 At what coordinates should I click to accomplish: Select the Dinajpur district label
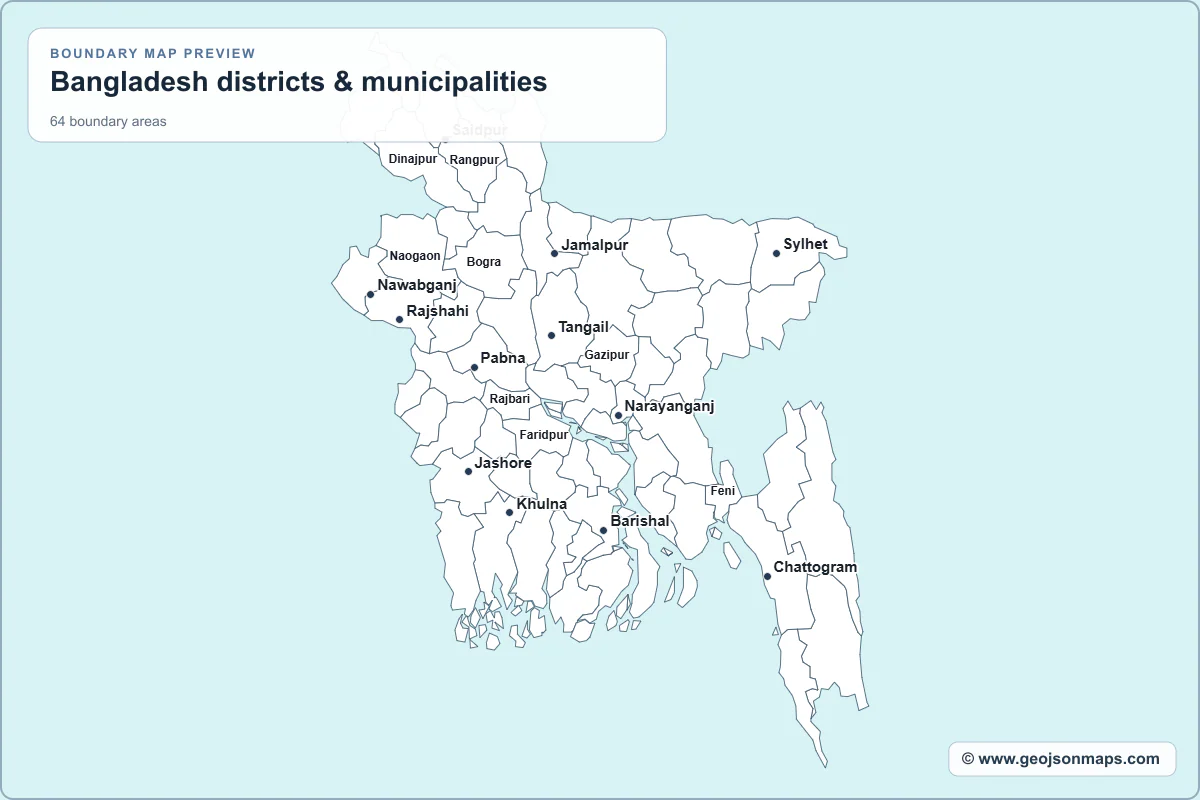(x=413, y=159)
